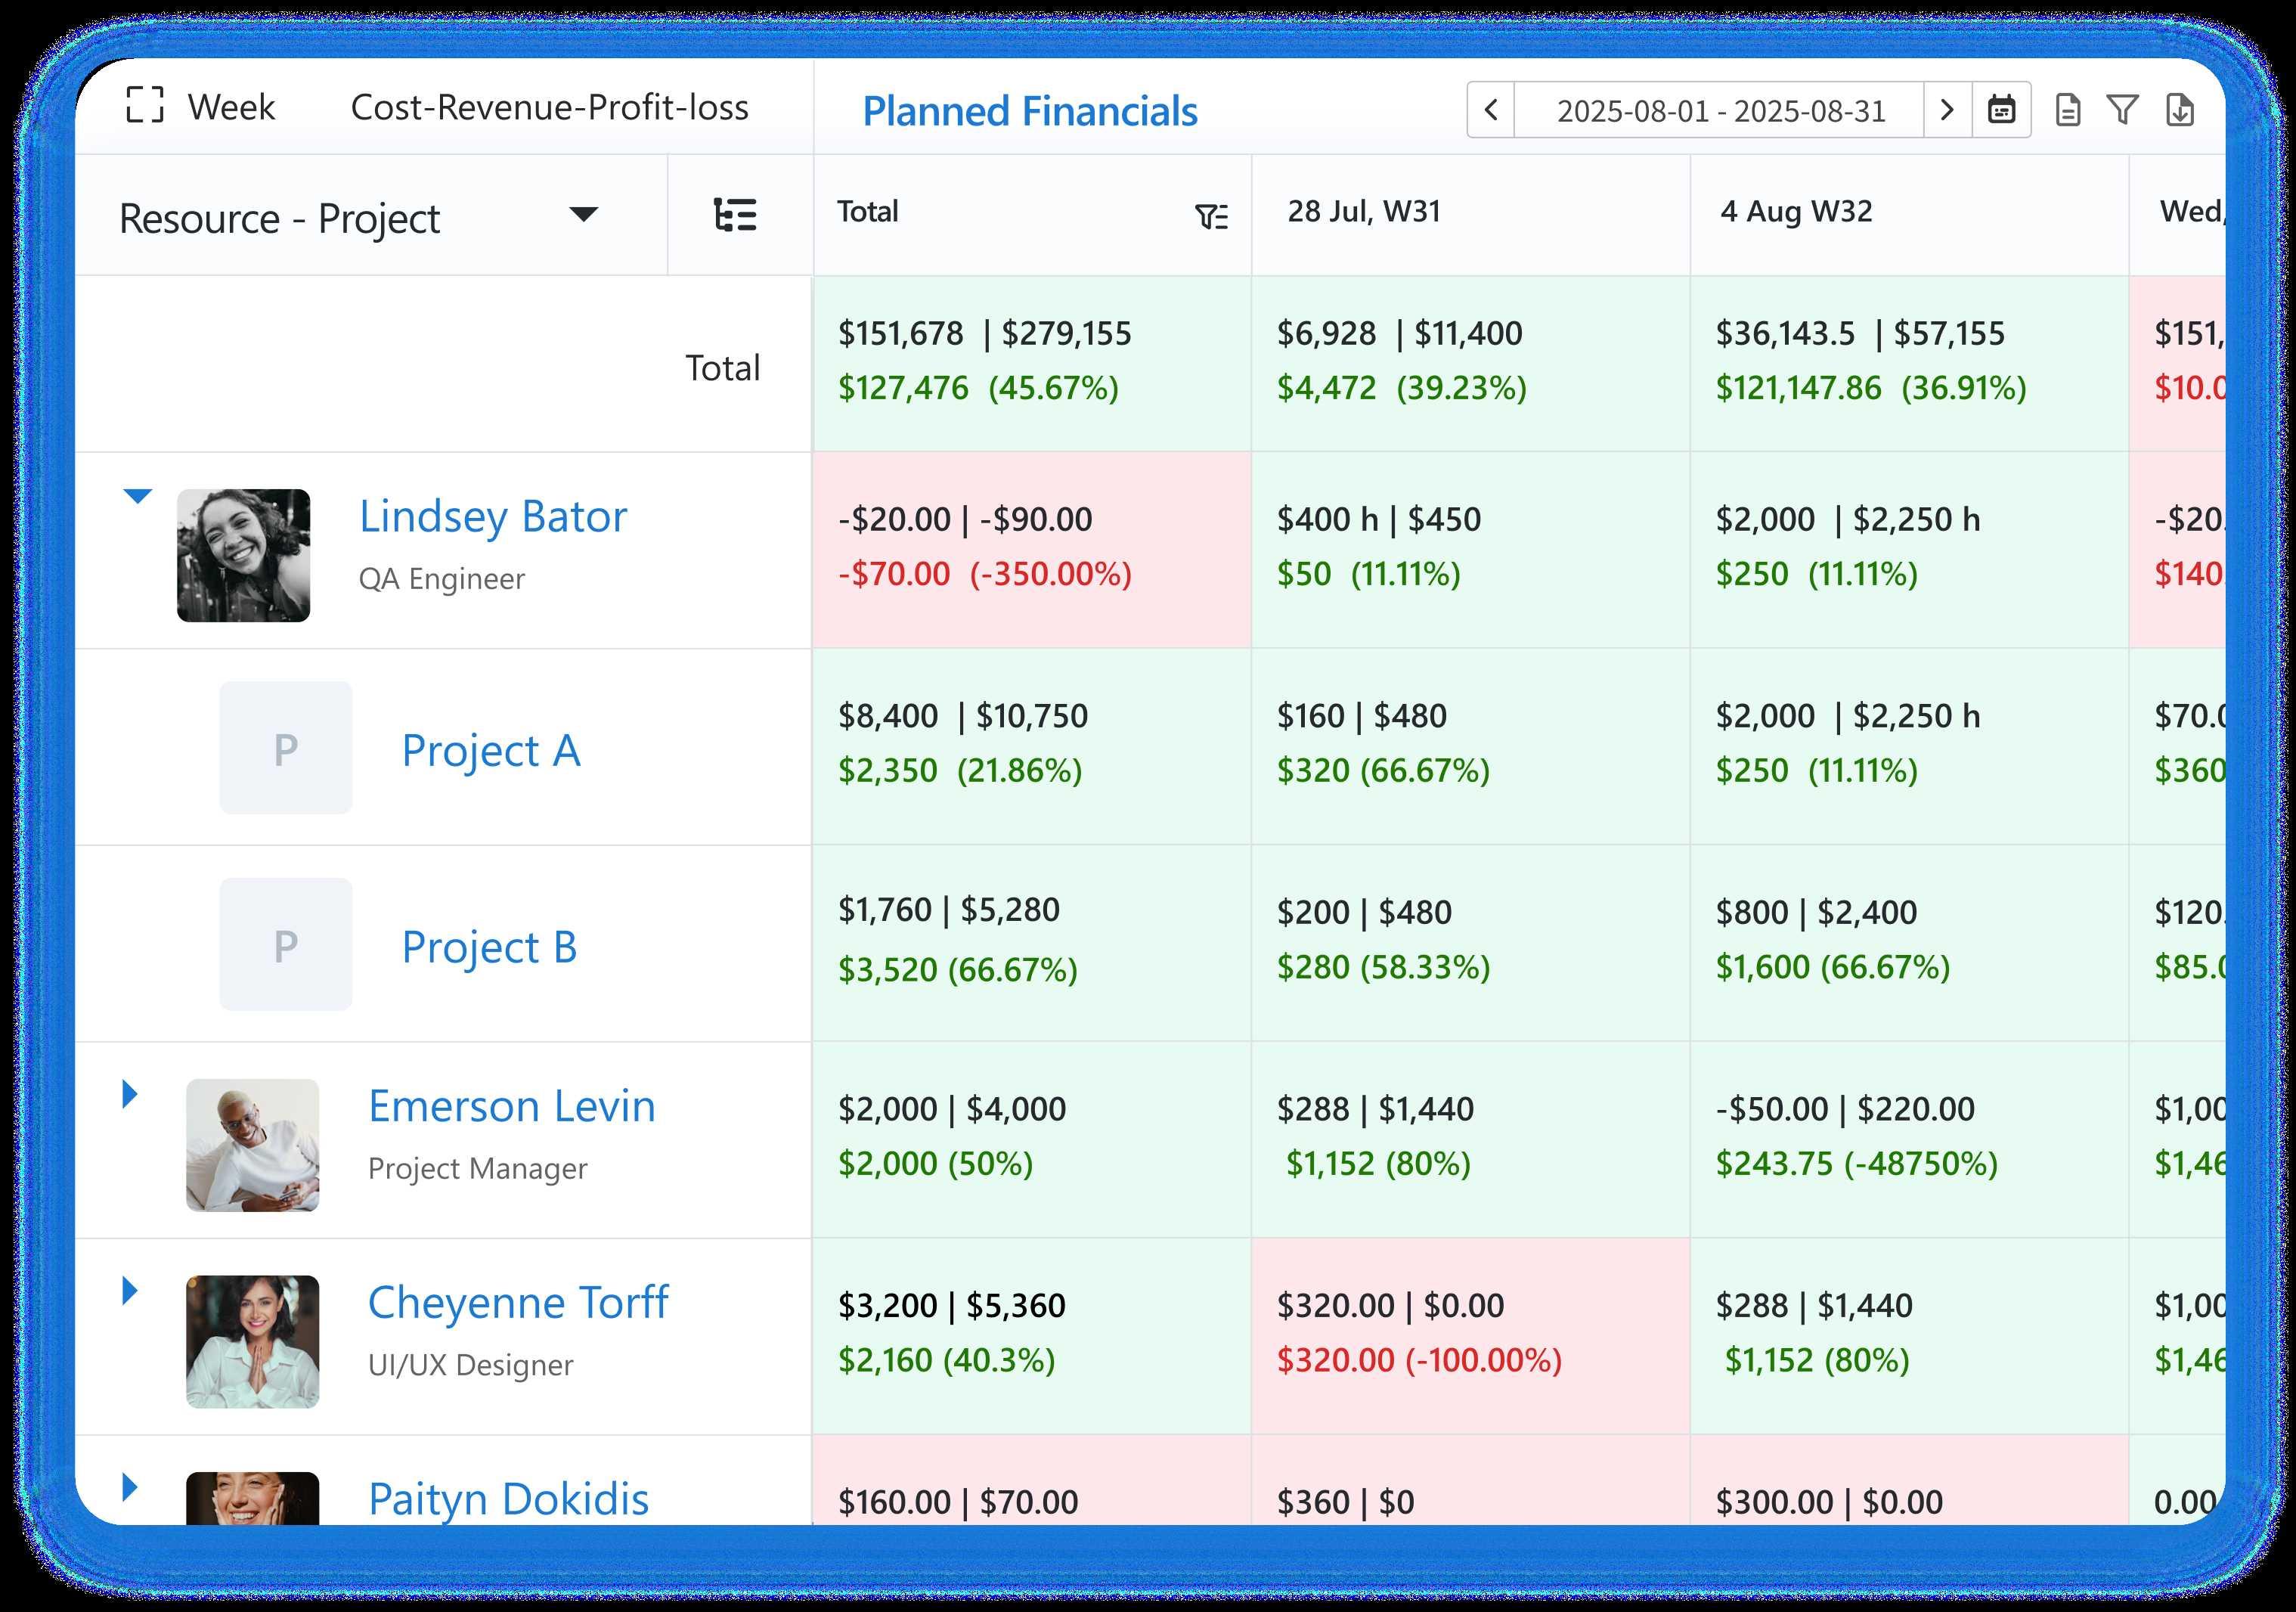Viewport: 2296px width, 1612px height.
Task: Expand the Cheyenne Torff row
Action: (130, 1291)
